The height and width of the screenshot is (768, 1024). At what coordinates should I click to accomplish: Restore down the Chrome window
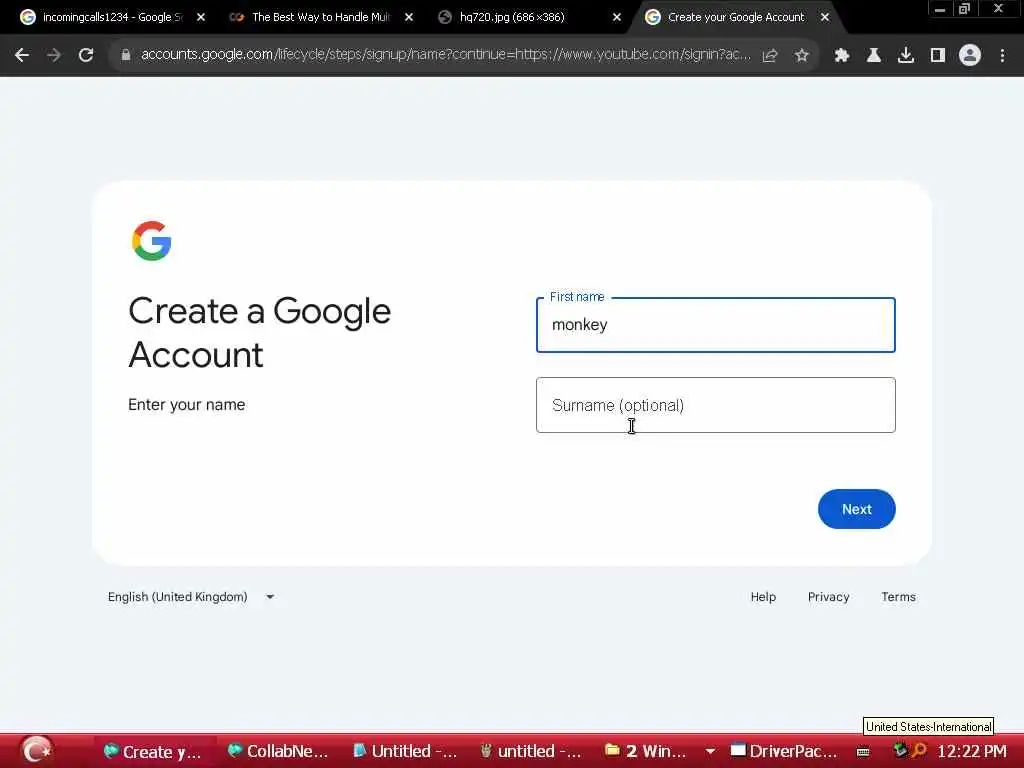(x=965, y=9)
